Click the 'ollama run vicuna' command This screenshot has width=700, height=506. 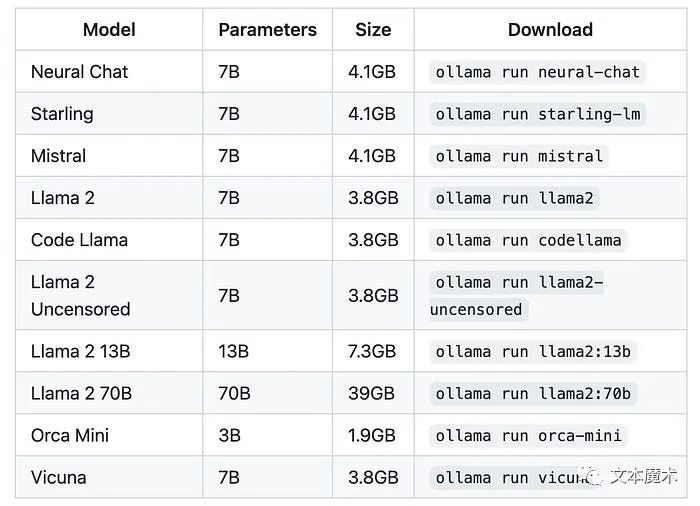coord(513,477)
